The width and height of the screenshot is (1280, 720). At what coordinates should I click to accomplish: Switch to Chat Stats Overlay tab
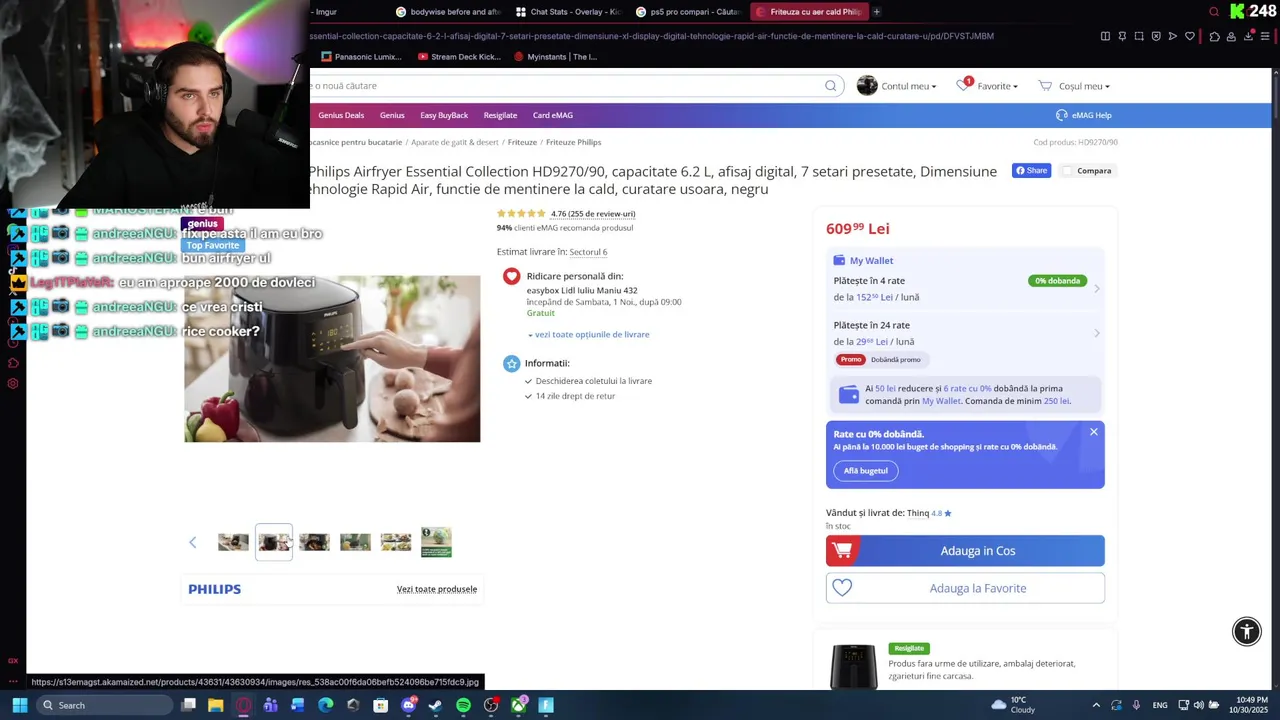(x=567, y=12)
